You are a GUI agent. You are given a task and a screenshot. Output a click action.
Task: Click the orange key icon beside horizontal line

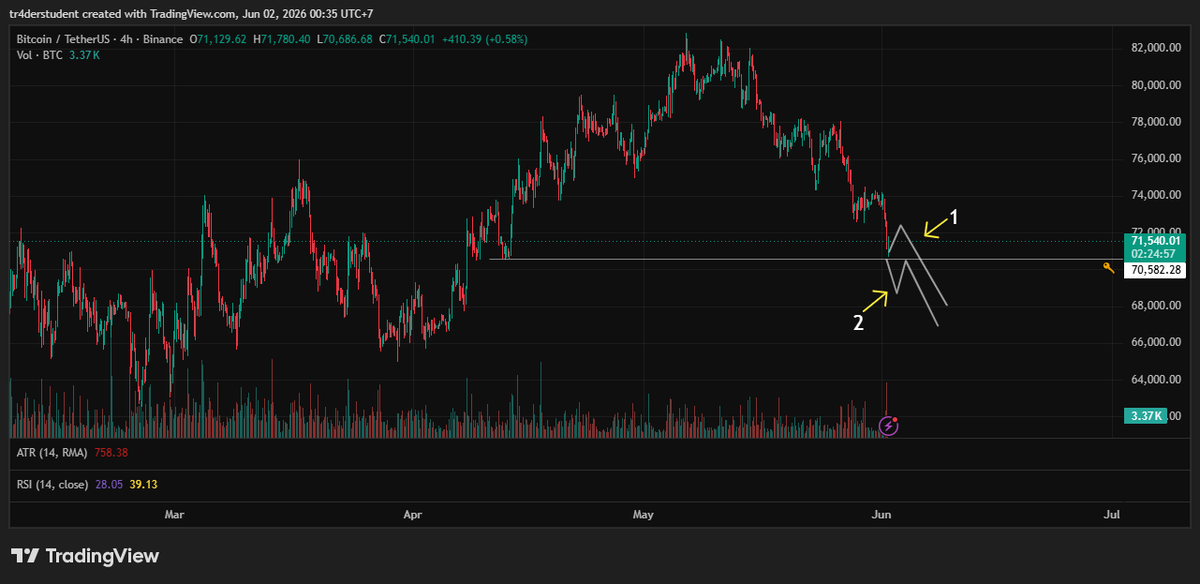[x=1109, y=268]
